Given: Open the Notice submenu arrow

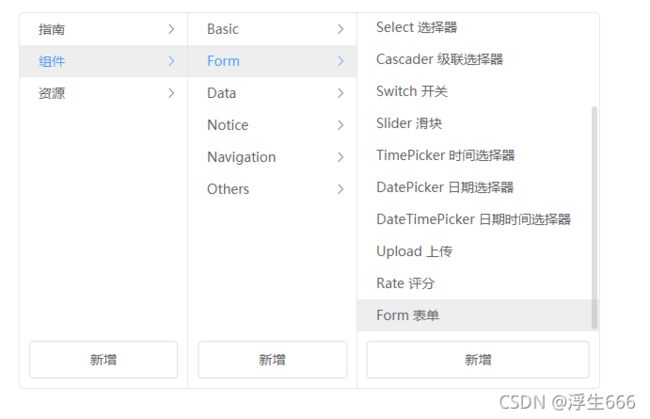Looking at the screenshot, I should [340, 125].
